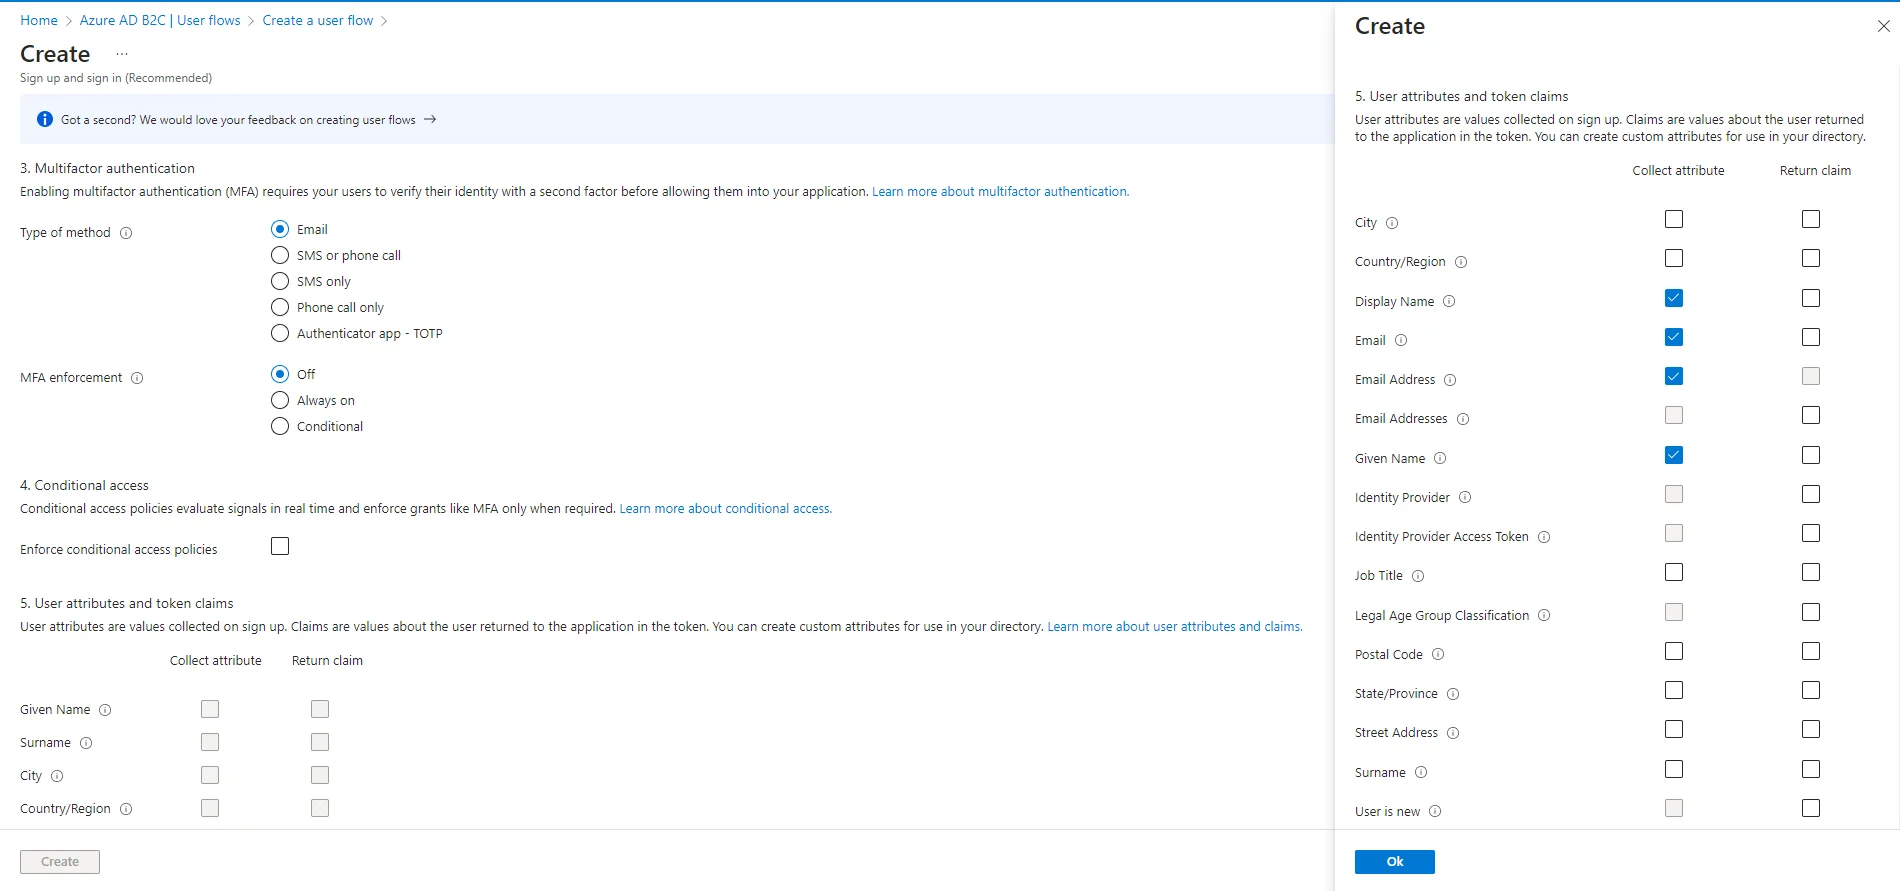Click info icon beside Email attribute

point(1401,341)
